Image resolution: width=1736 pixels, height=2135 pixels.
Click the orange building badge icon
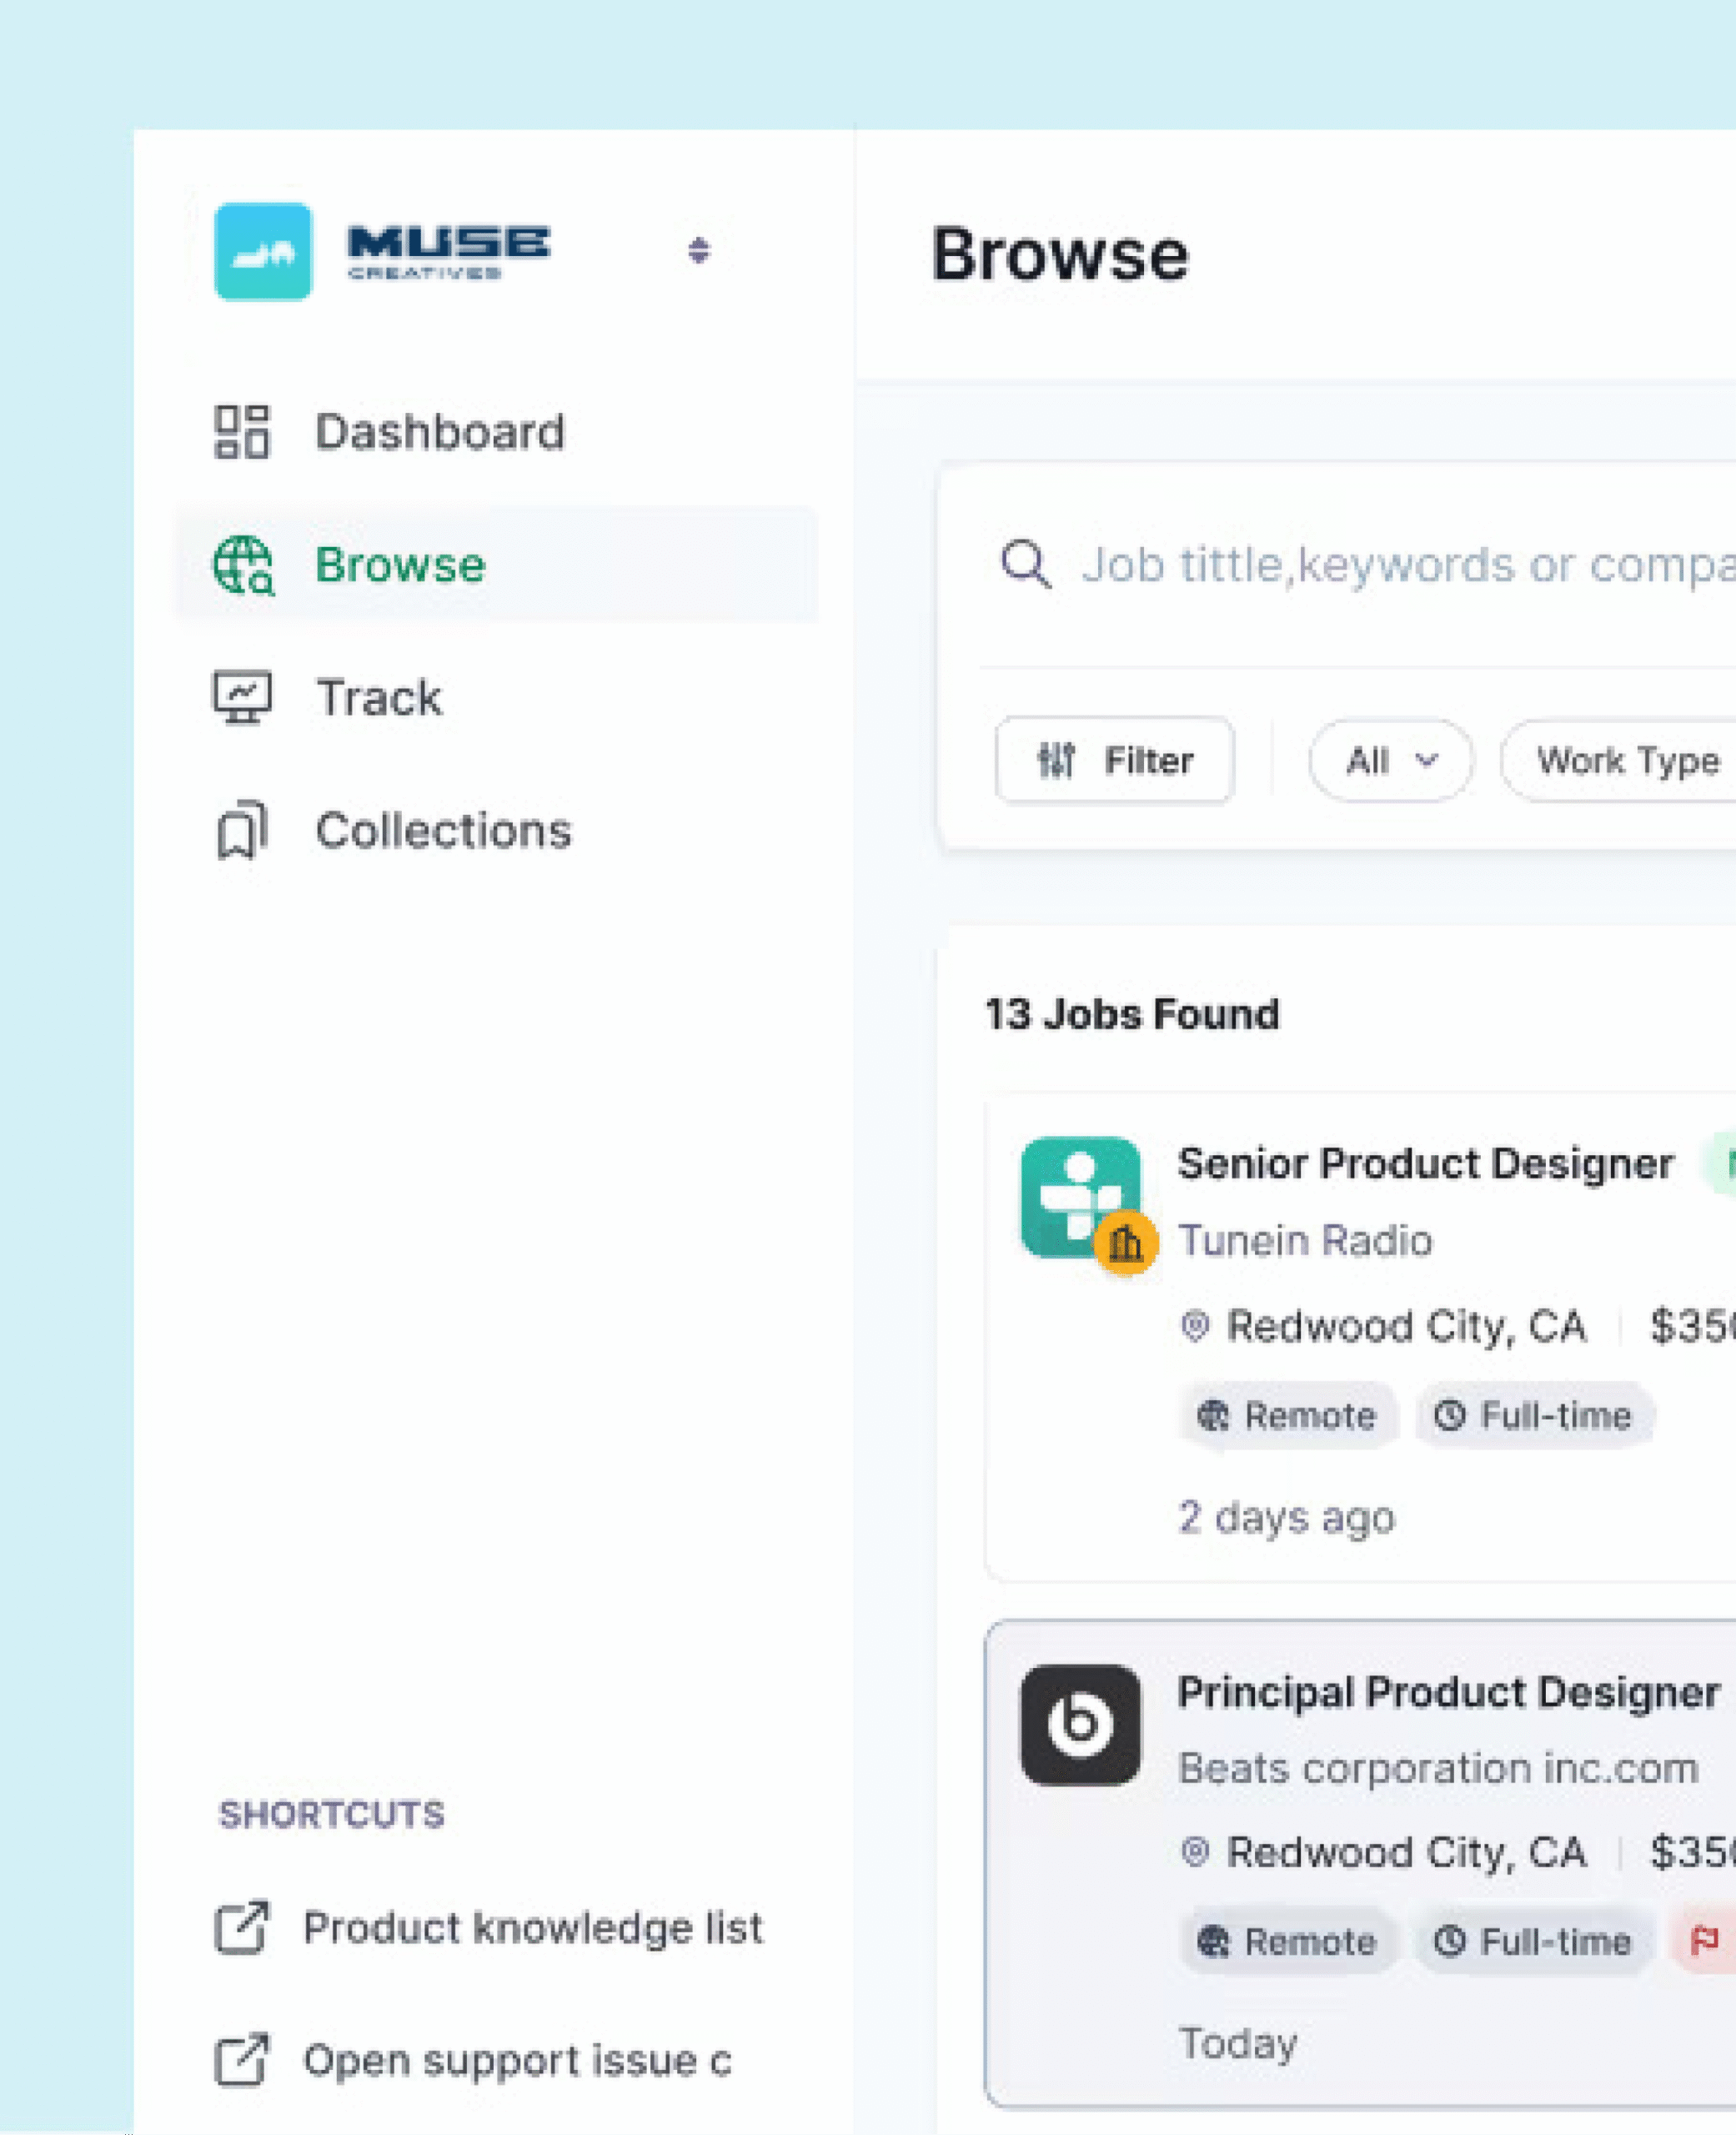[1125, 1243]
